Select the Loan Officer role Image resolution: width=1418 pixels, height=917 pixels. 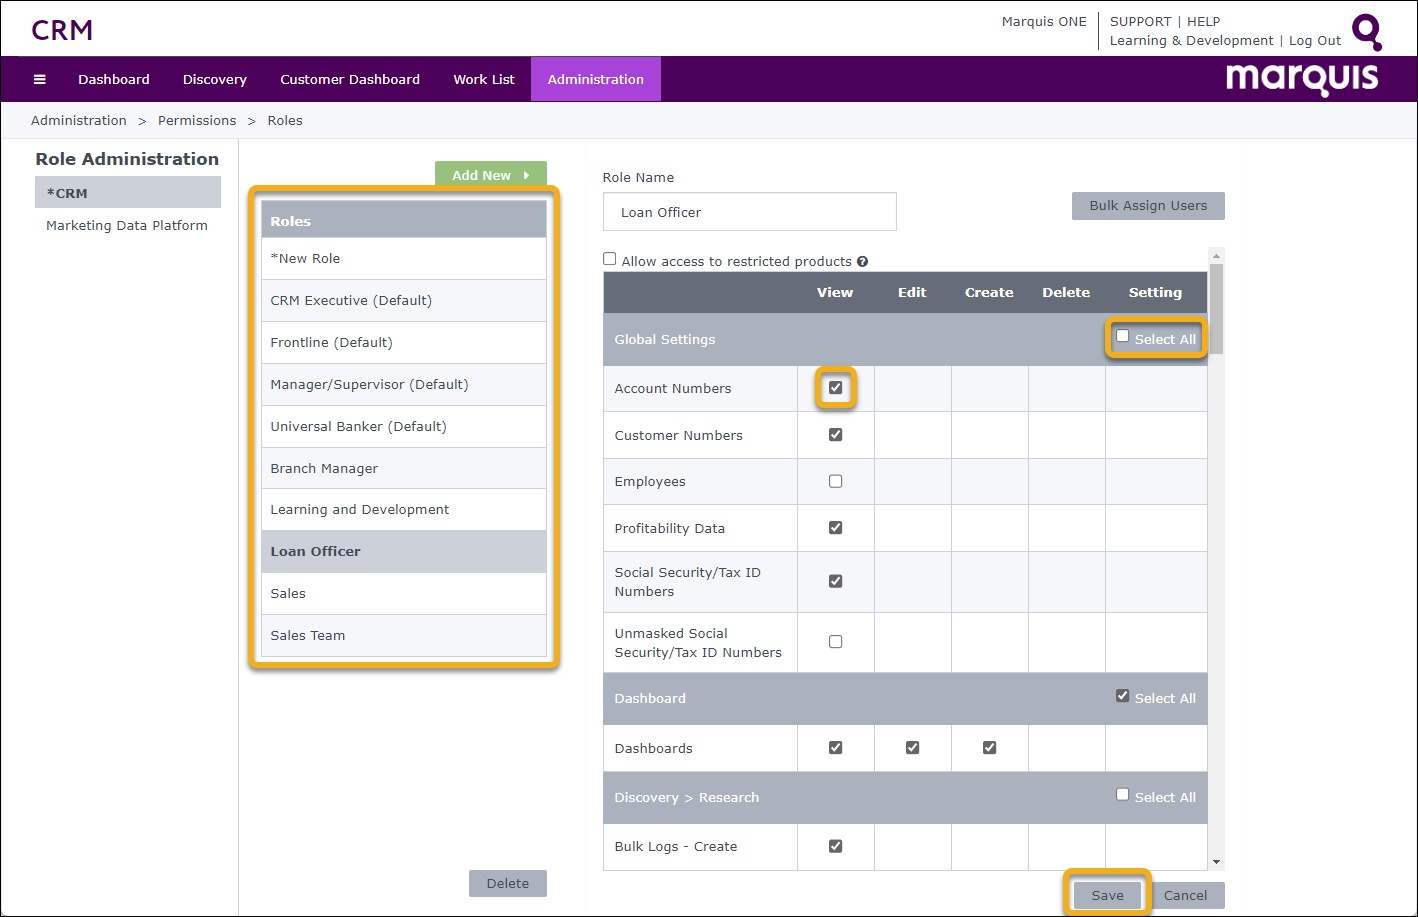[x=404, y=551]
